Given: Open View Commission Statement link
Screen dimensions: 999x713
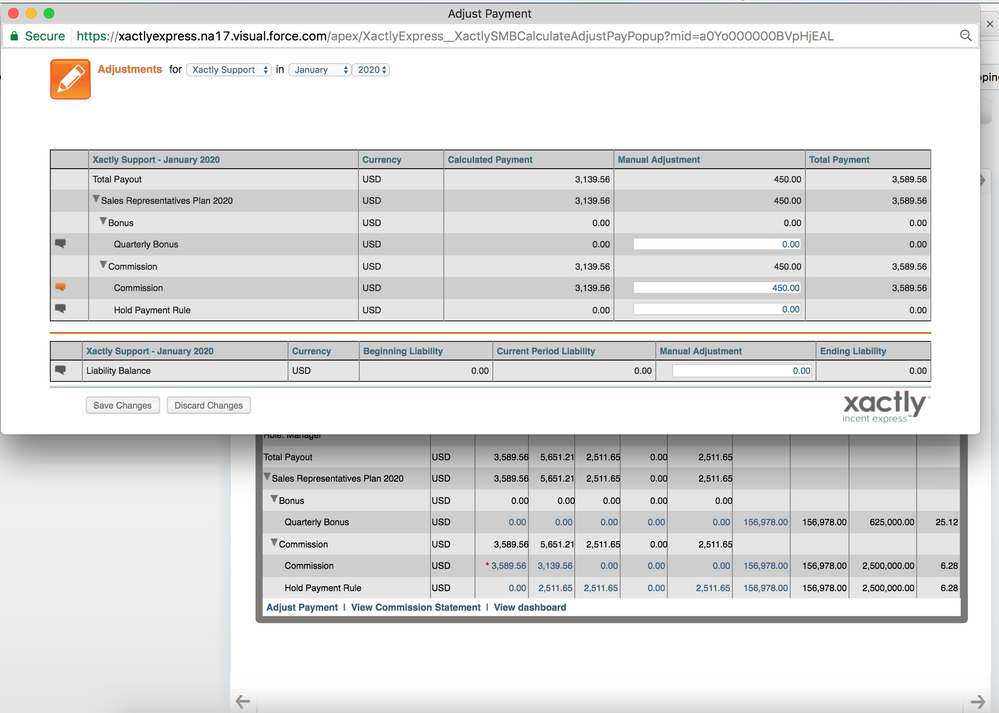Looking at the screenshot, I should pyautogui.click(x=415, y=607).
